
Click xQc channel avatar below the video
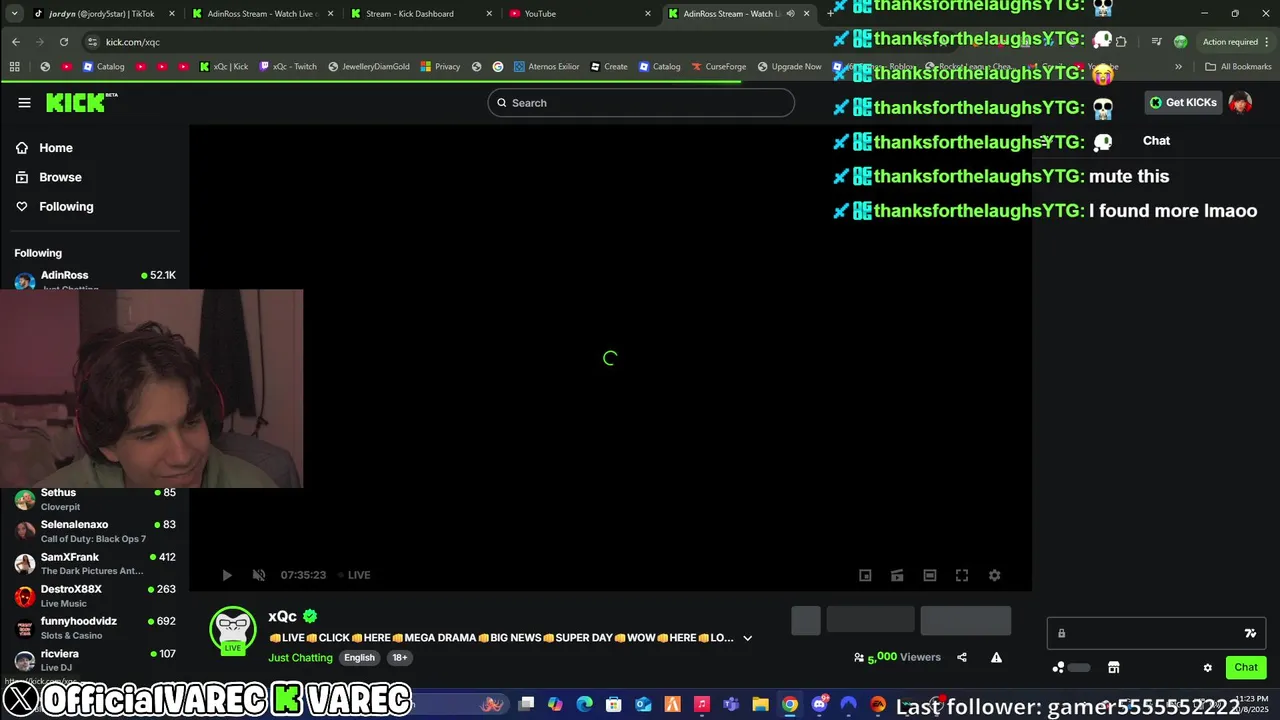pyautogui.click(x=233, y=630)
